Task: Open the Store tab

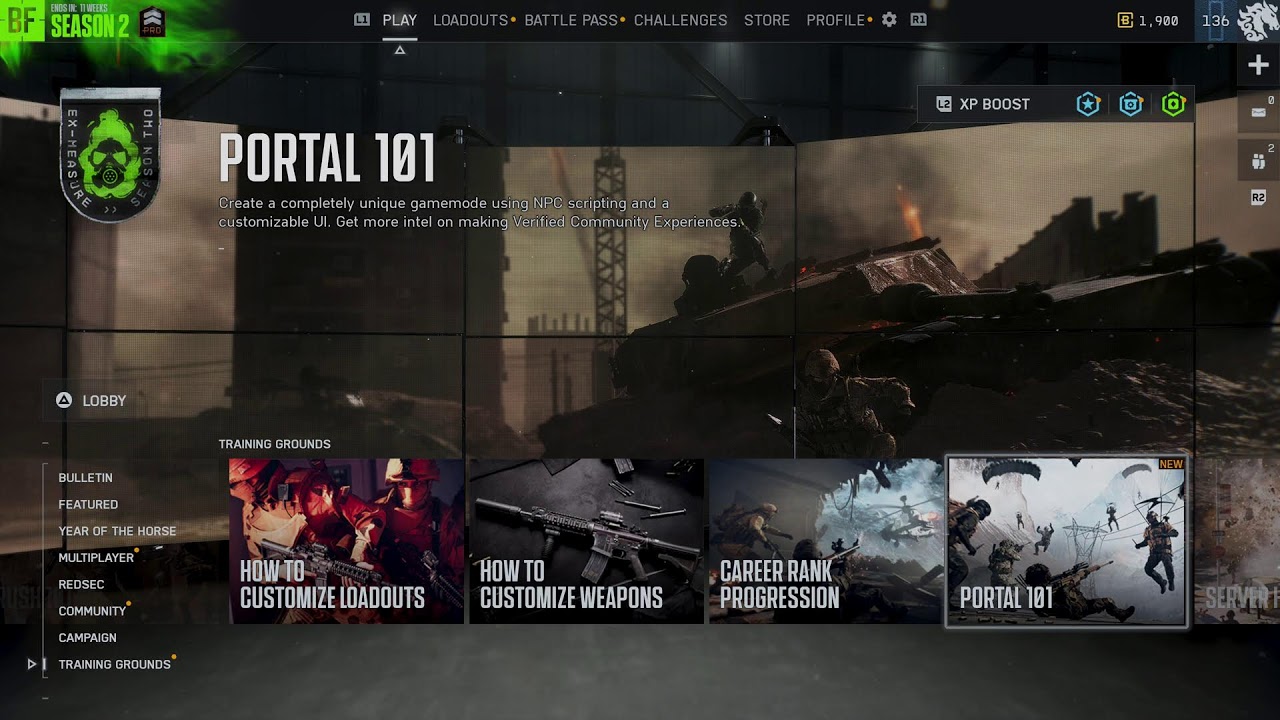Action: [767, 20]
